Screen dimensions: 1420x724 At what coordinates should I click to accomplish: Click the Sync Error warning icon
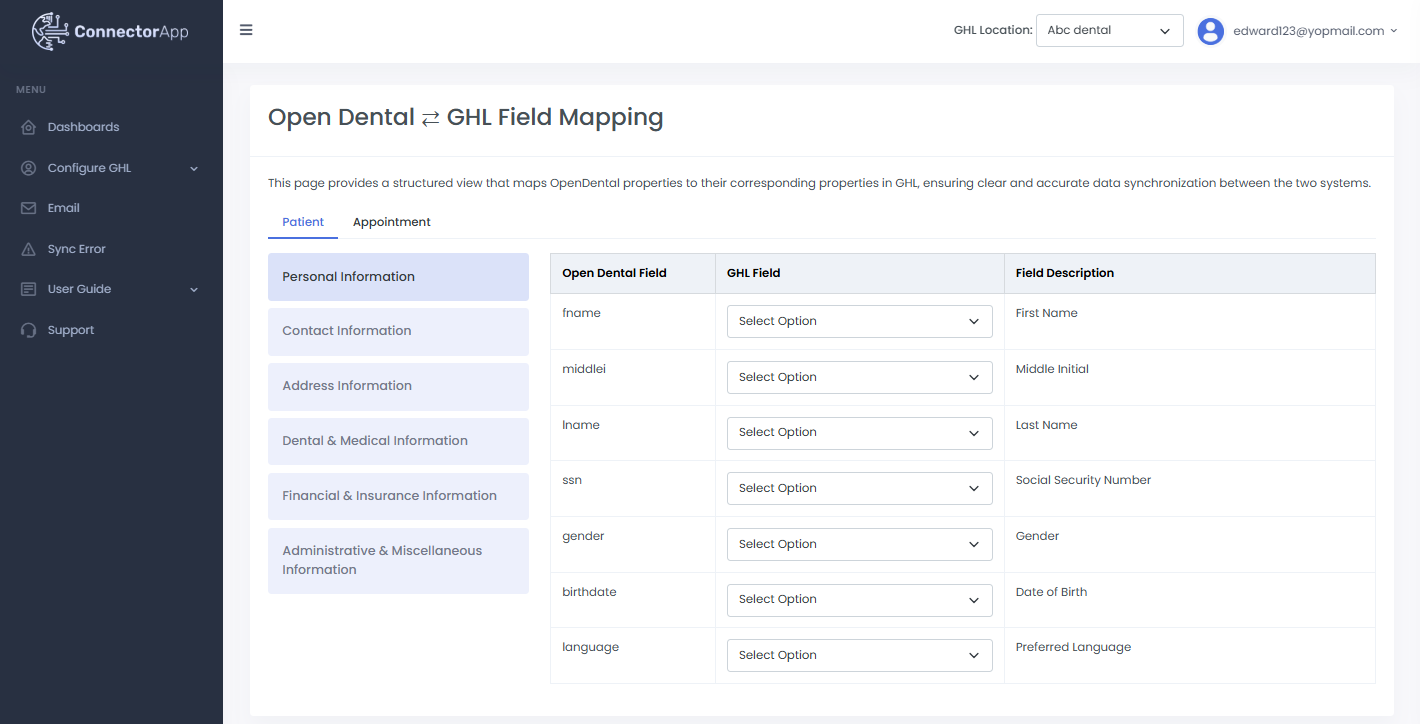click(28, 249)
